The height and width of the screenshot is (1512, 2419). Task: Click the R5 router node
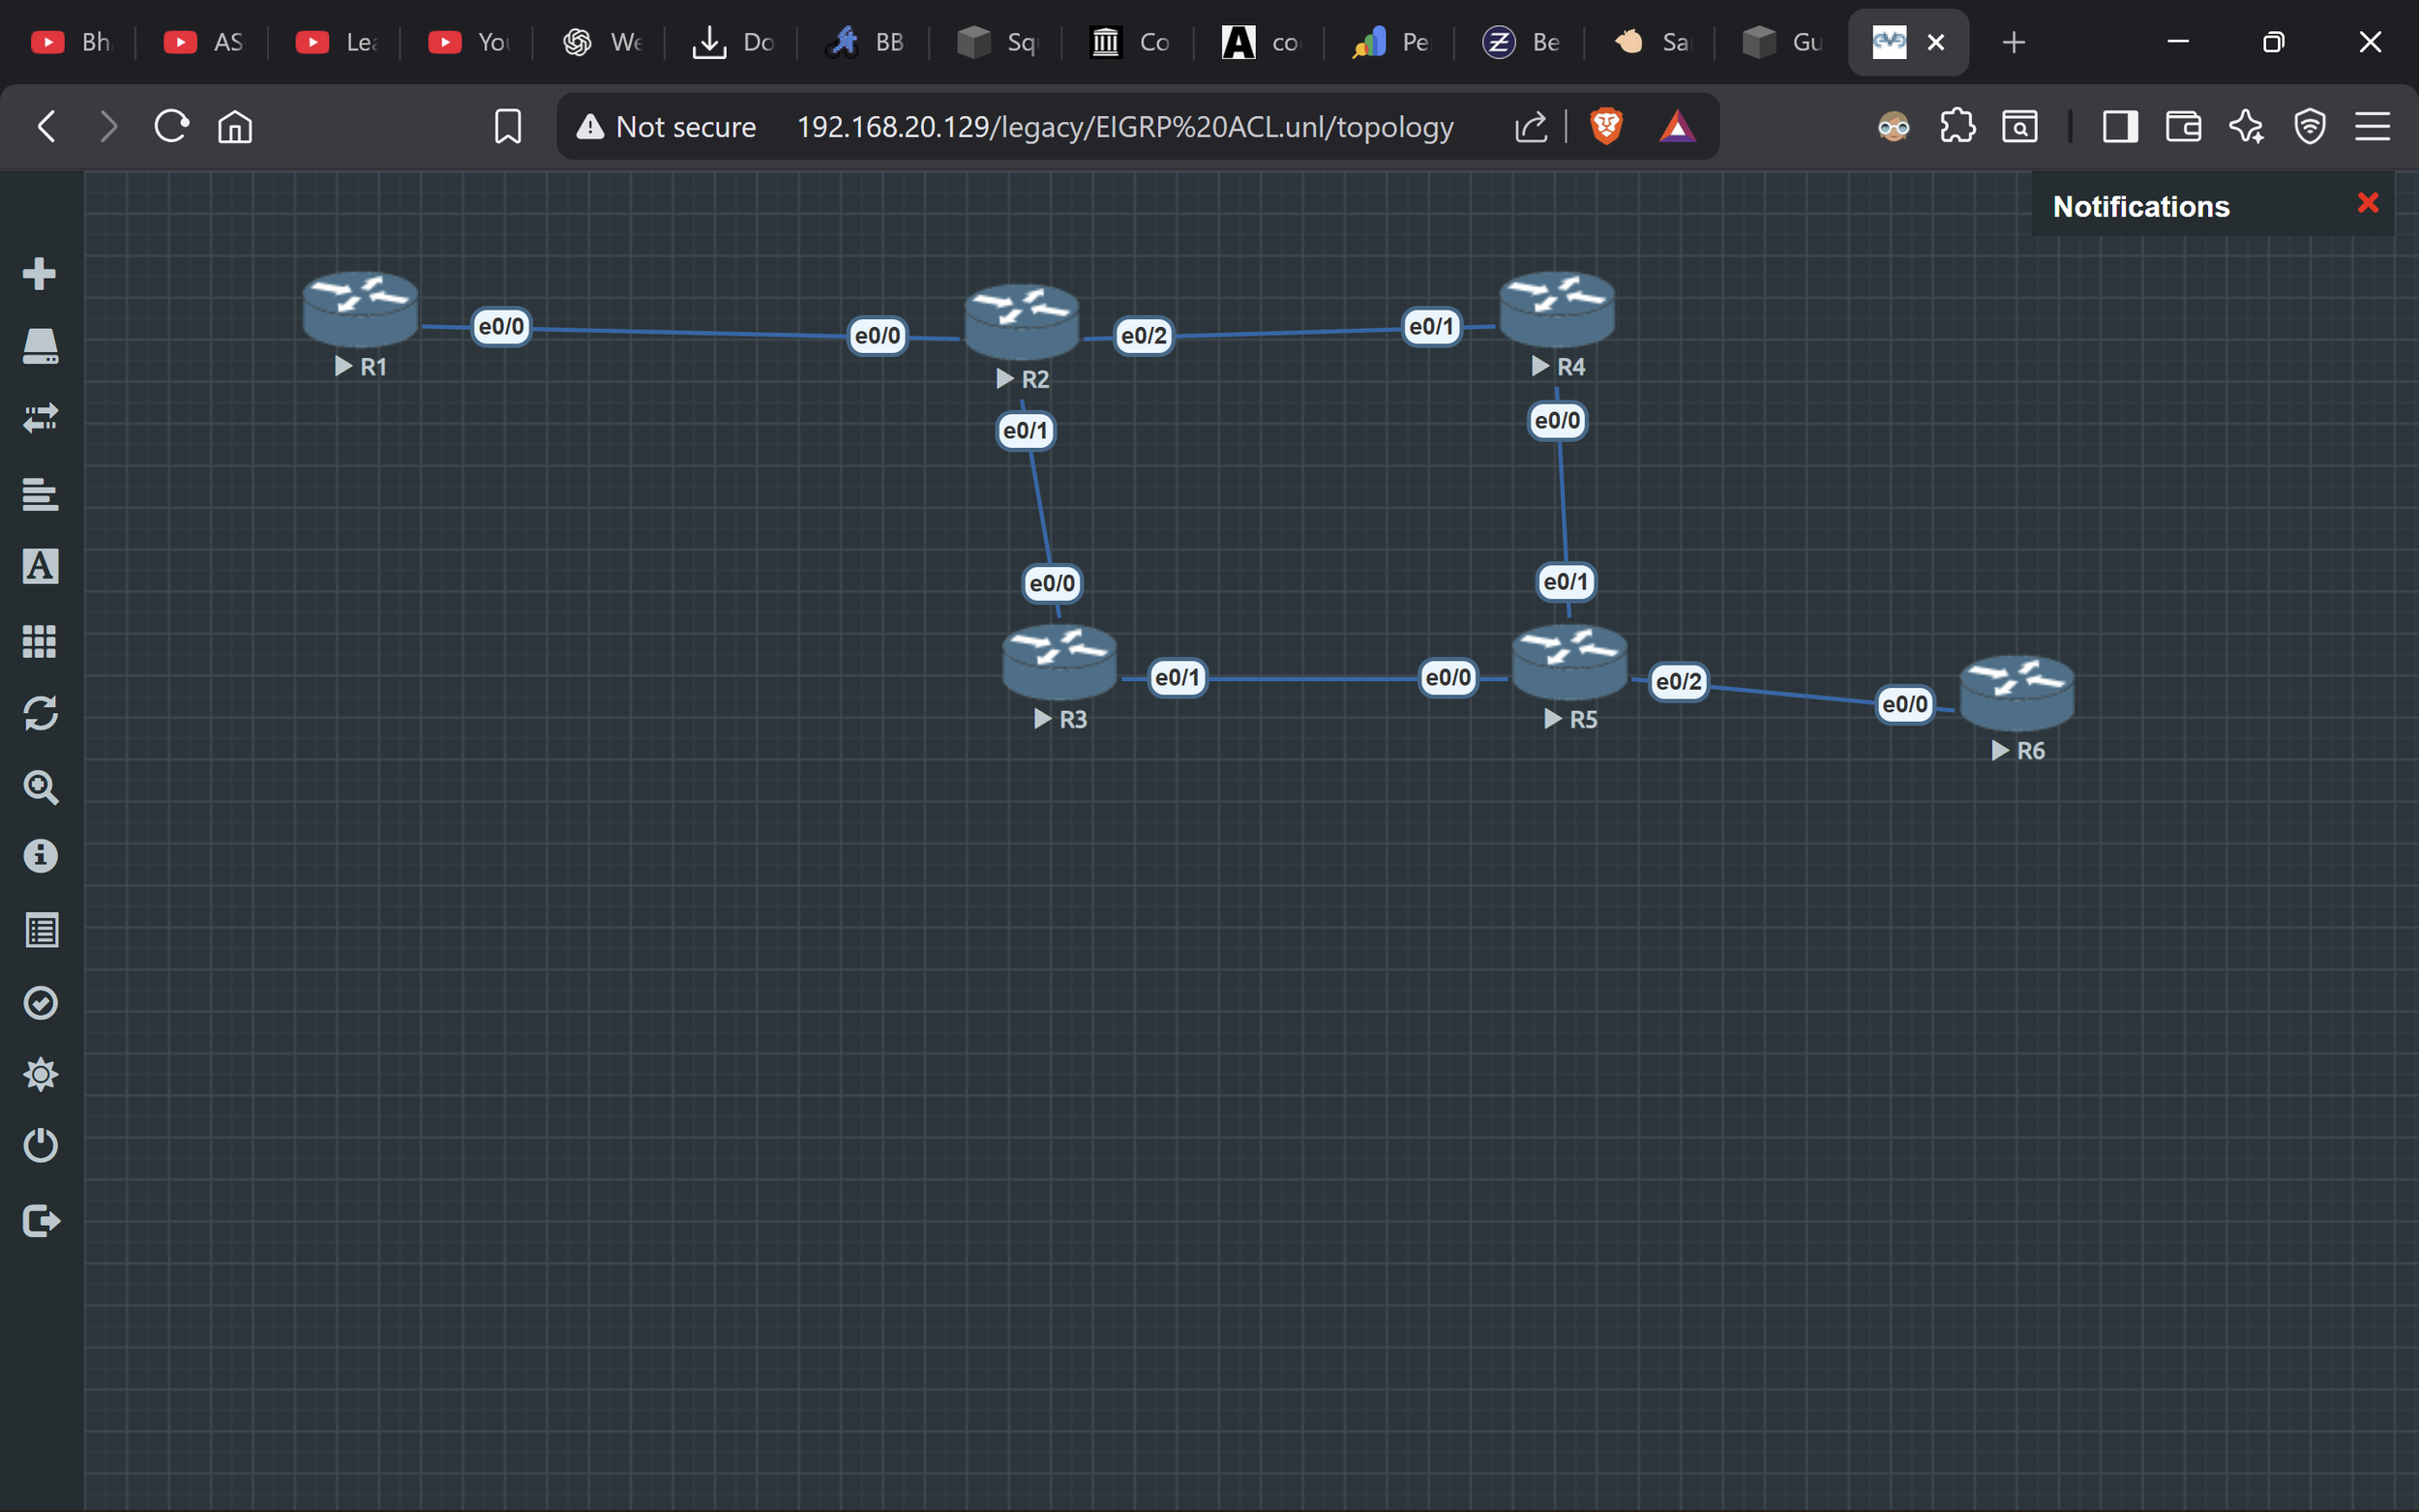1569,662
